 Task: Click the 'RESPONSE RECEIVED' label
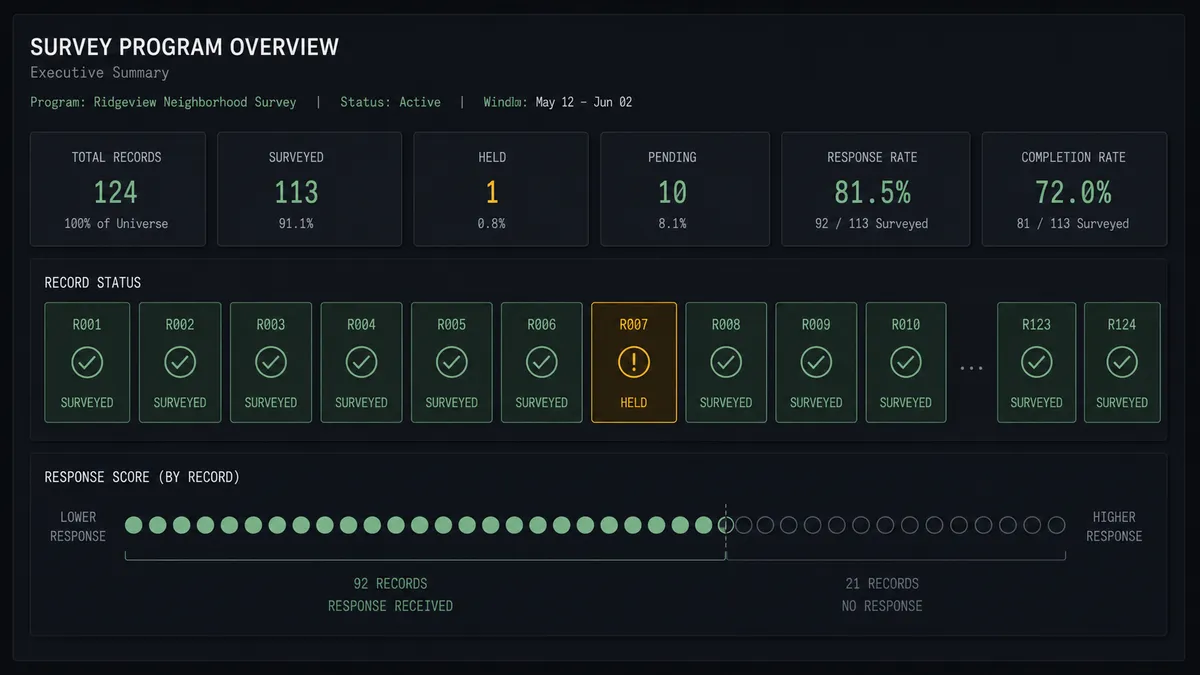click(390, 606)
